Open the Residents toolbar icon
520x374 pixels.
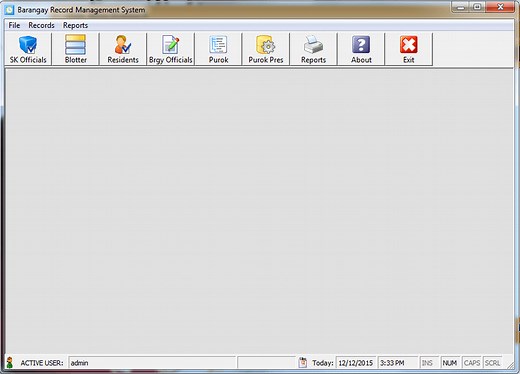point(123,49)
